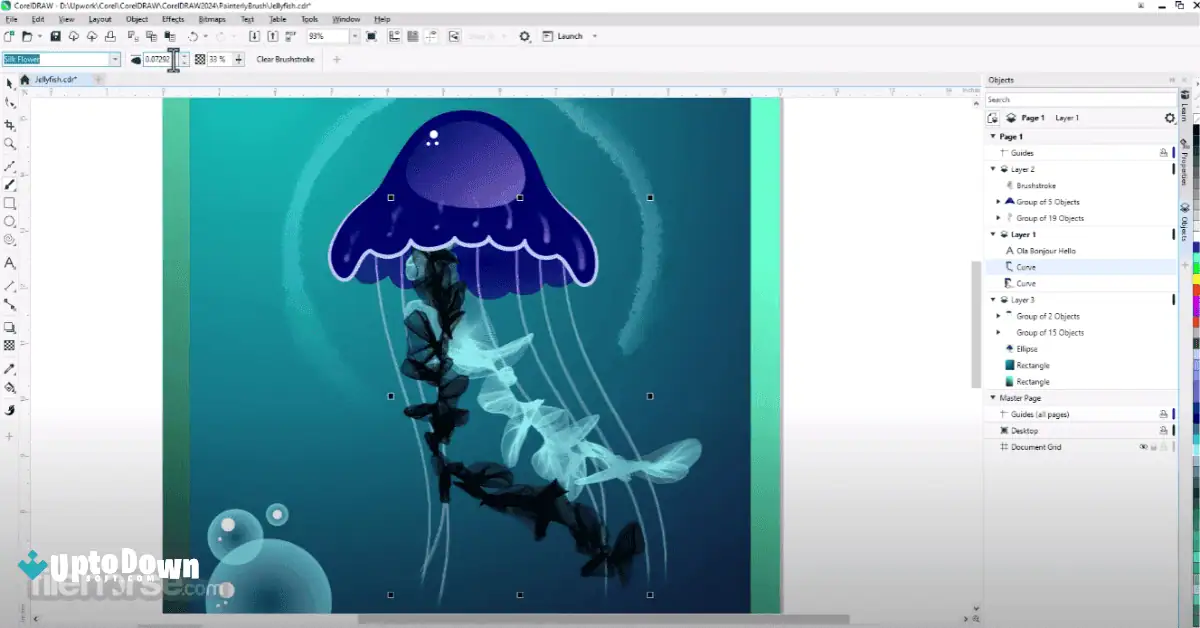1200x628 pixels.
Task: Click the Save icon on the toolbar
Action: [x=54, y=36]
